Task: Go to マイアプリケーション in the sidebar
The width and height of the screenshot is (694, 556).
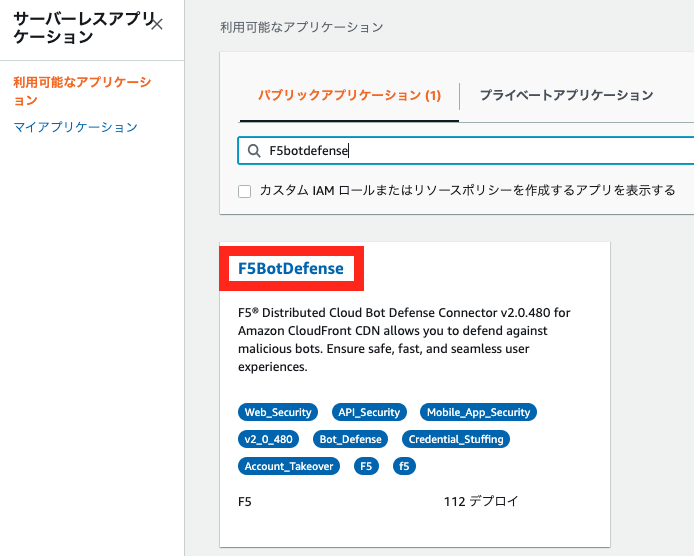Action: tap(76, 127)
